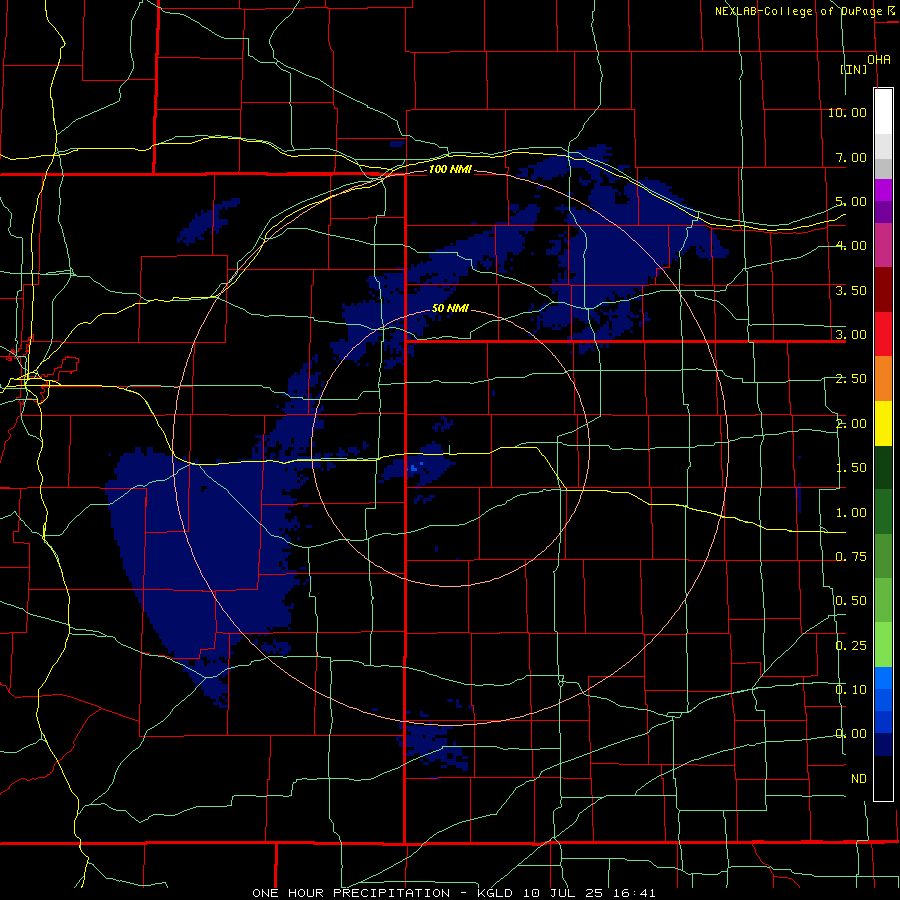The image size is (900, 900).
Task: Click the 0.50 legend value
Action: pos(851,601)
